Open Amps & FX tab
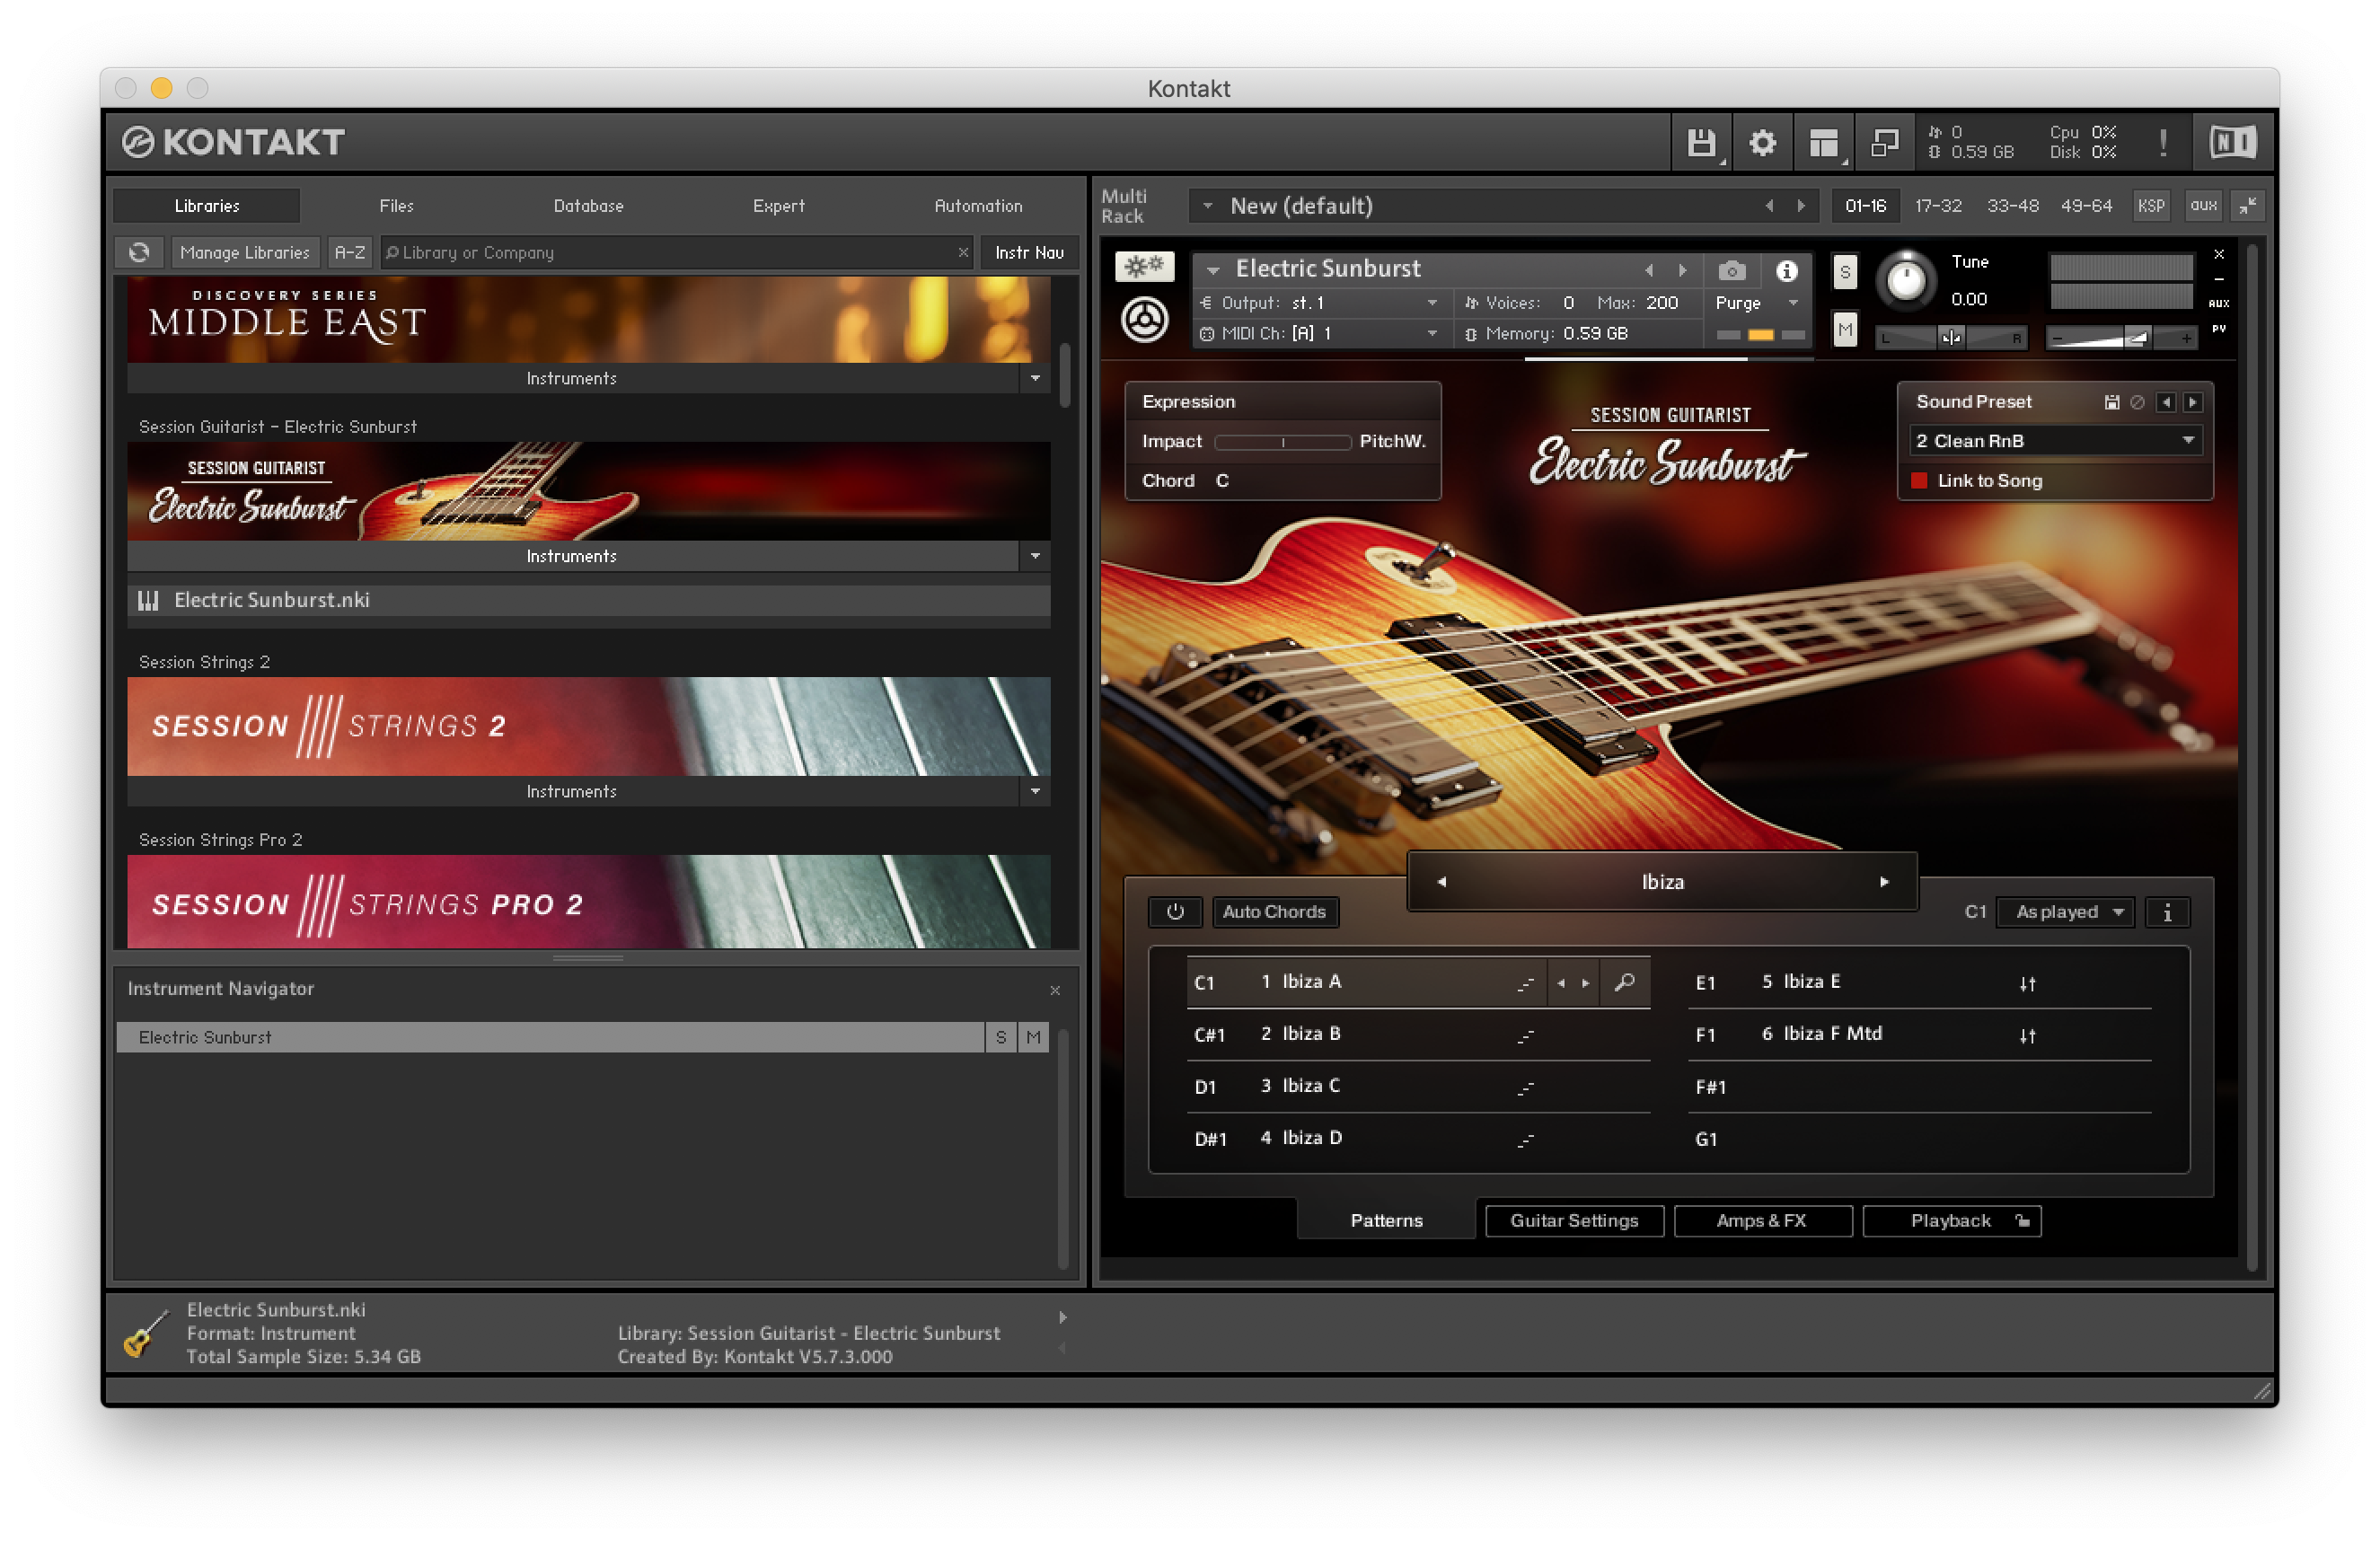The image size is (2380, 1541). click(x=1762, y=1221)
